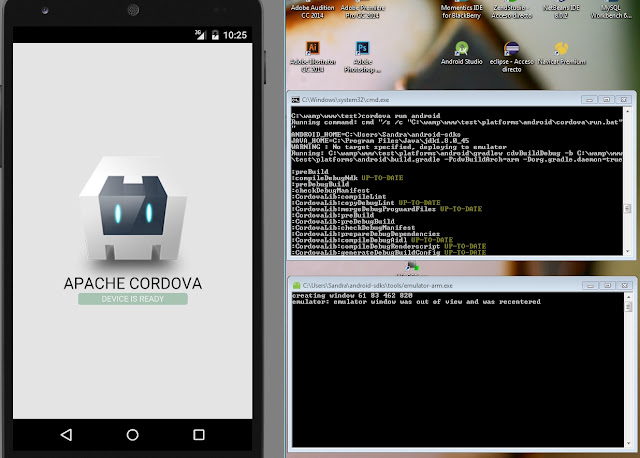
Task: Click the emulator-arm.exe window title bar icon
Action: (297, 285)
